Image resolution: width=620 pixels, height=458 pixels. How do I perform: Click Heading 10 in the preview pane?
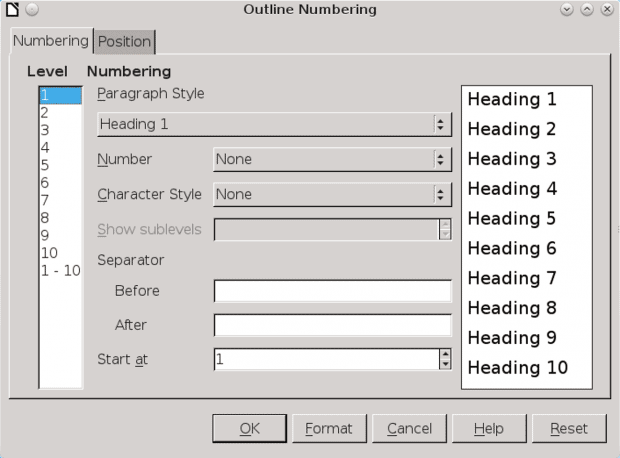(x=518, y=367)
